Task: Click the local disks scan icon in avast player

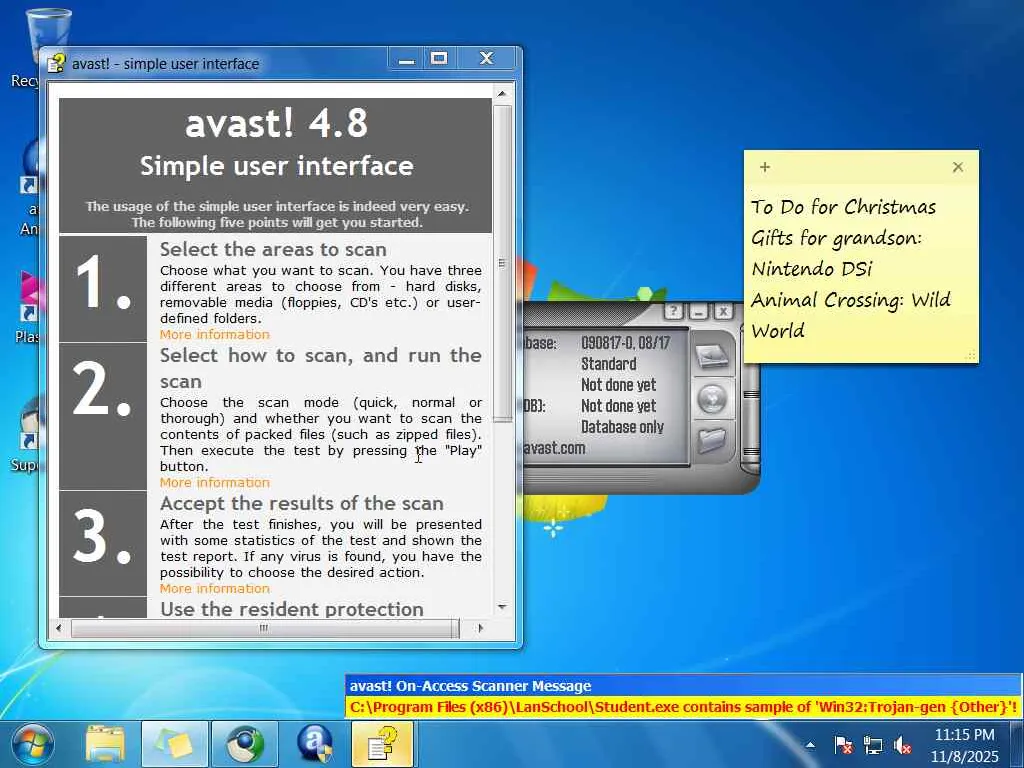Action: (712, 356)
